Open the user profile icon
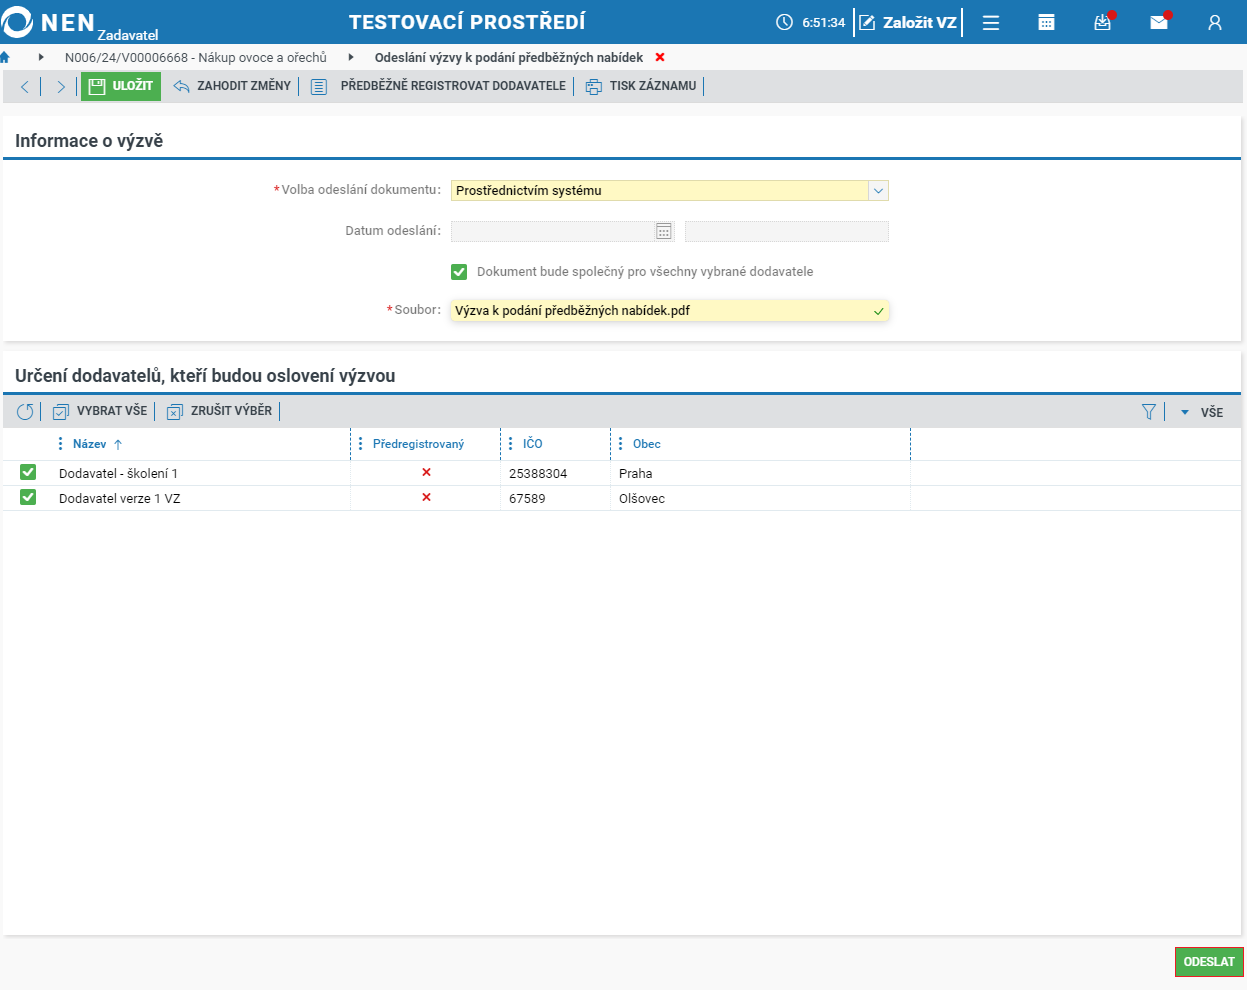Screen dimensions: 1247x990 coord(1215,22)
